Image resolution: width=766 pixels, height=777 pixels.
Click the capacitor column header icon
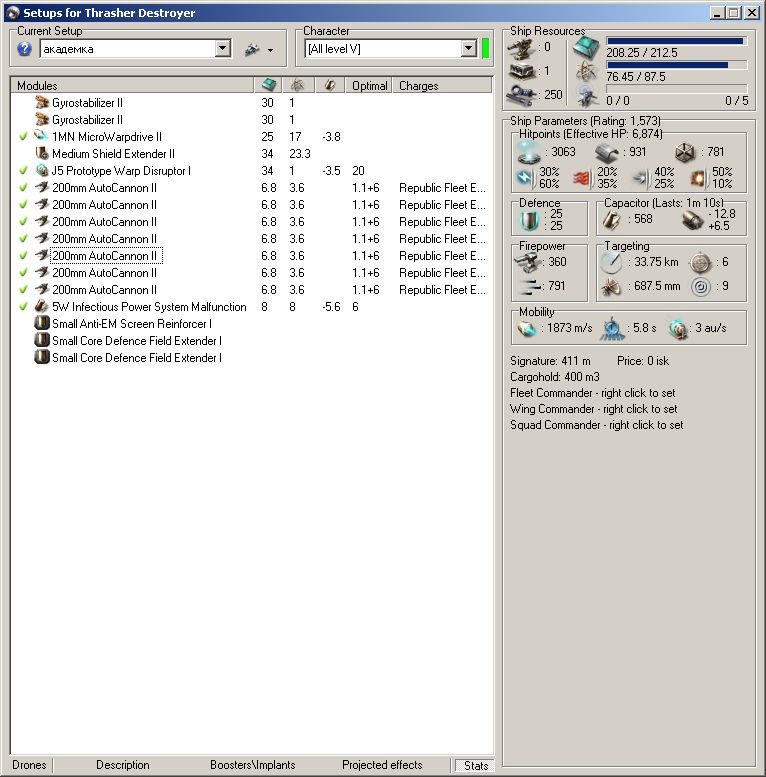click(x=329, y=85)
